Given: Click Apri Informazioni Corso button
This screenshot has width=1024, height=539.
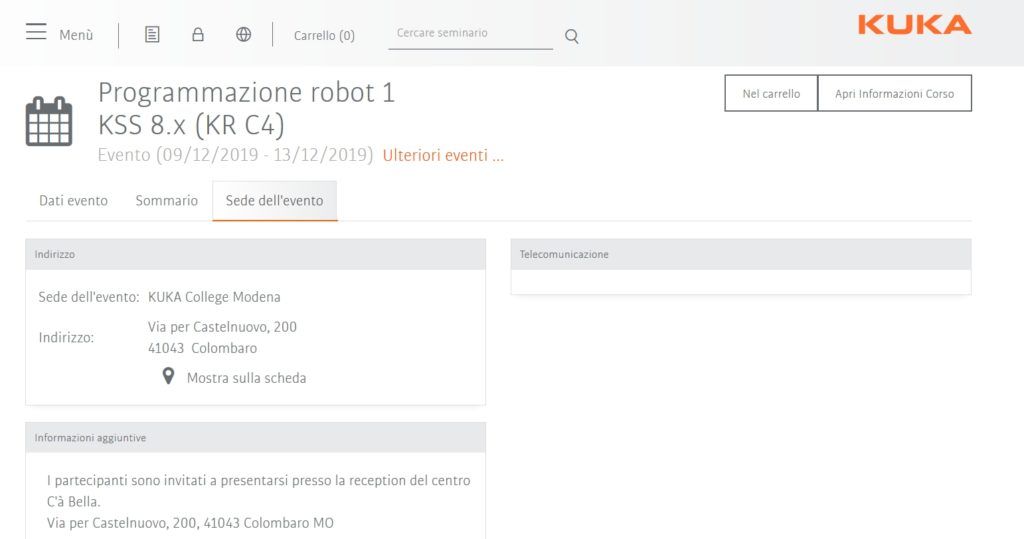Looking at the screenshot, I should pyautogui.click(x=894, y=93).
